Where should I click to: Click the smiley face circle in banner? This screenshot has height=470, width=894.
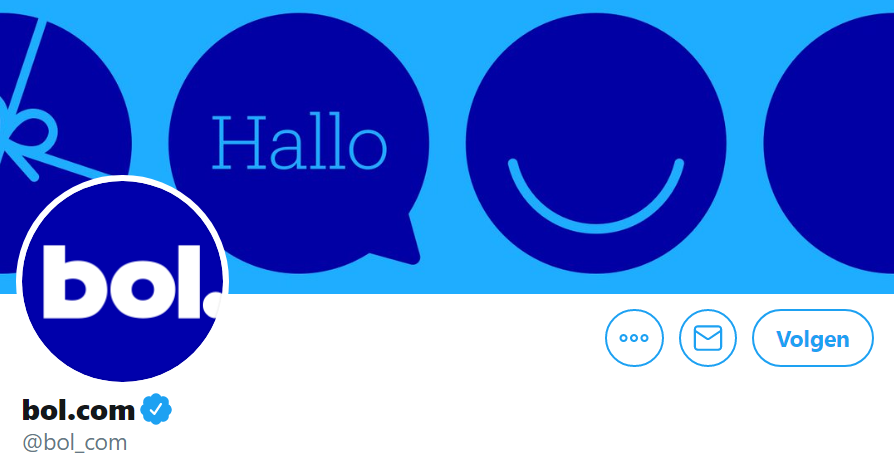pyautogui.click(x=596, y=143)
